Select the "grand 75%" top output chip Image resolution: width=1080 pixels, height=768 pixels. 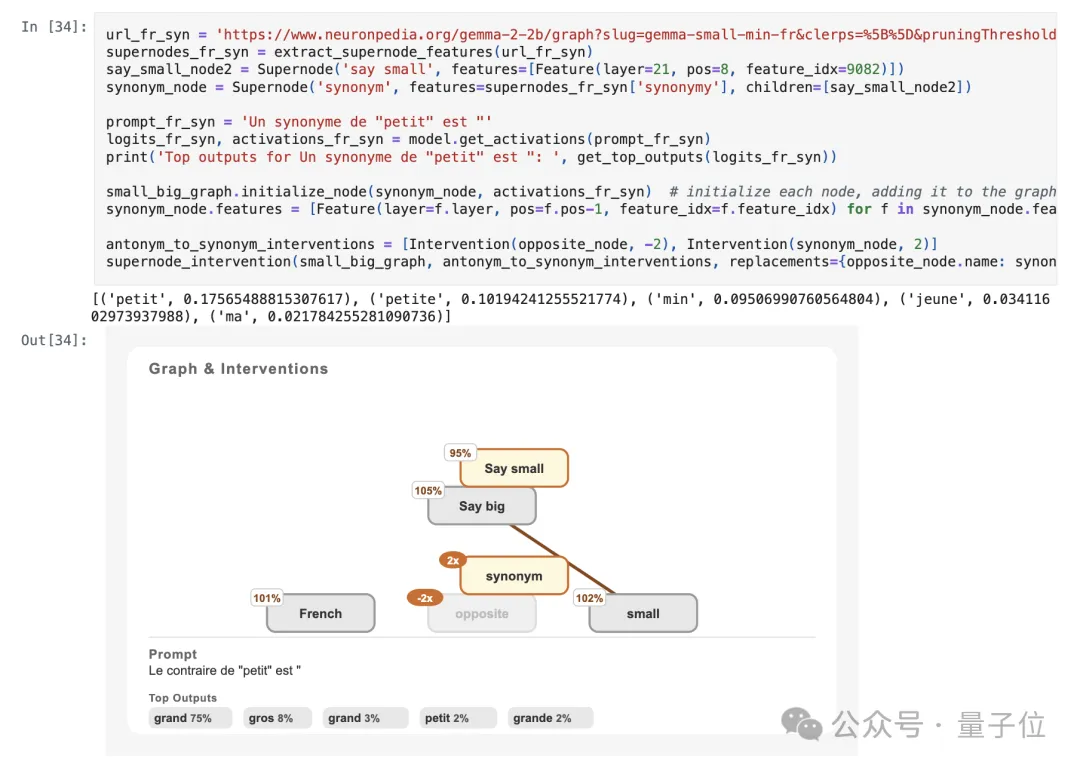pyautogui.click(x=190, y=718)
